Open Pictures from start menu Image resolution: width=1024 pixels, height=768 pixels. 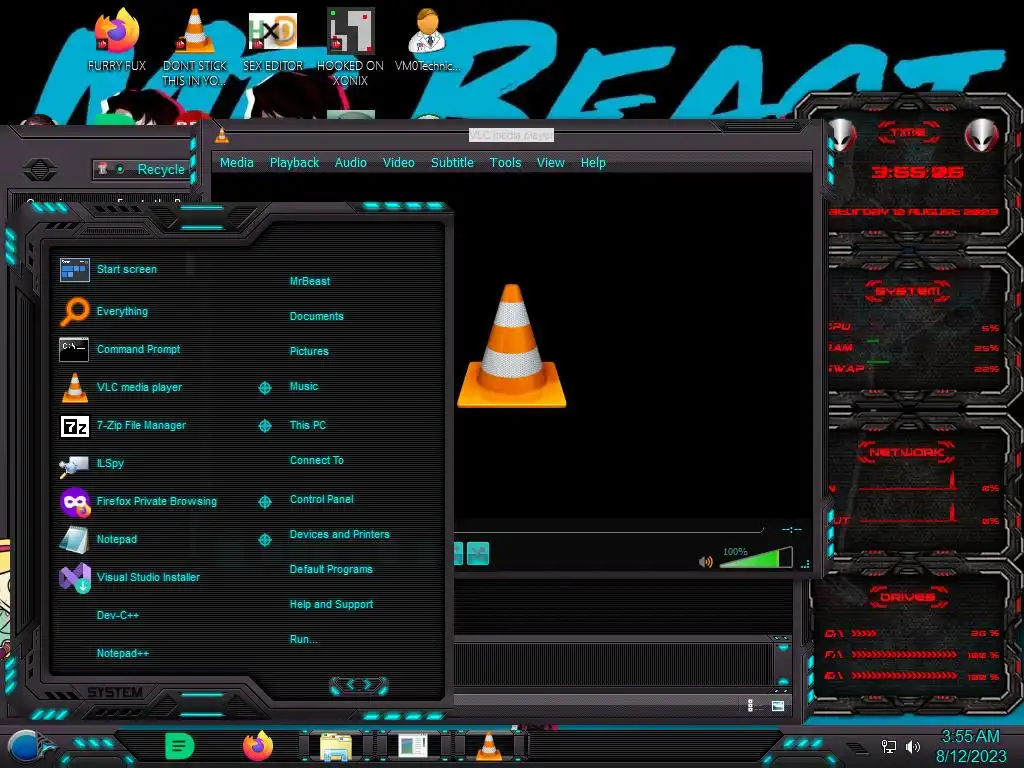[x=309, y=351]
